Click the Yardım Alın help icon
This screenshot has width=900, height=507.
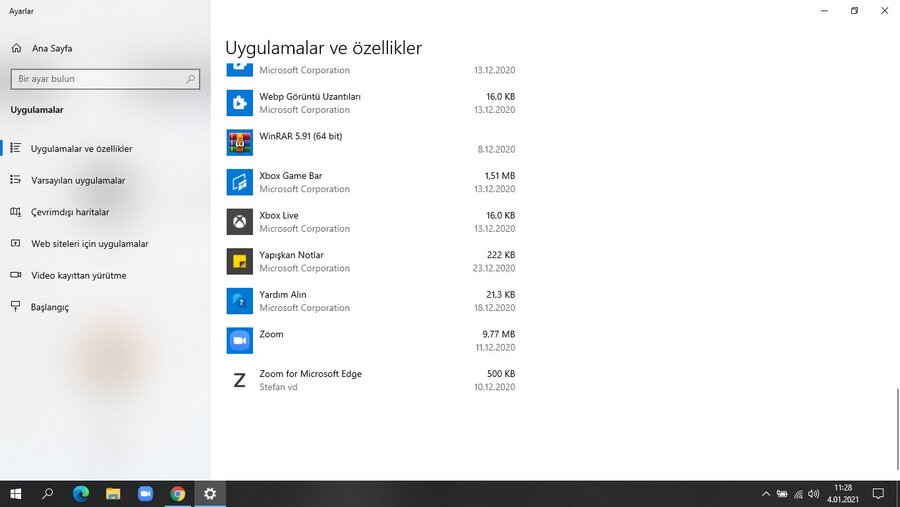(239, 301)
